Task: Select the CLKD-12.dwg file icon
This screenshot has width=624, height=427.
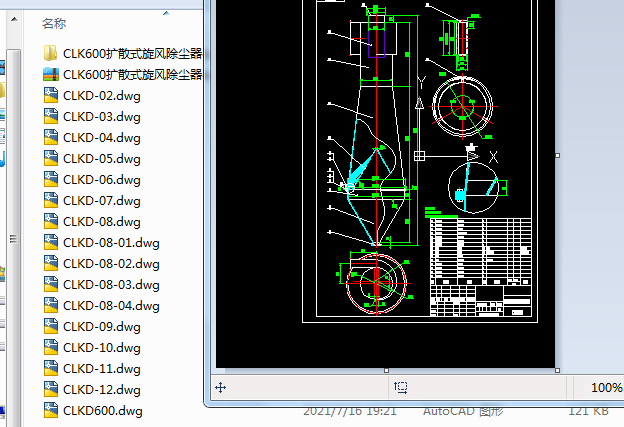Action: tap(51, 389)
